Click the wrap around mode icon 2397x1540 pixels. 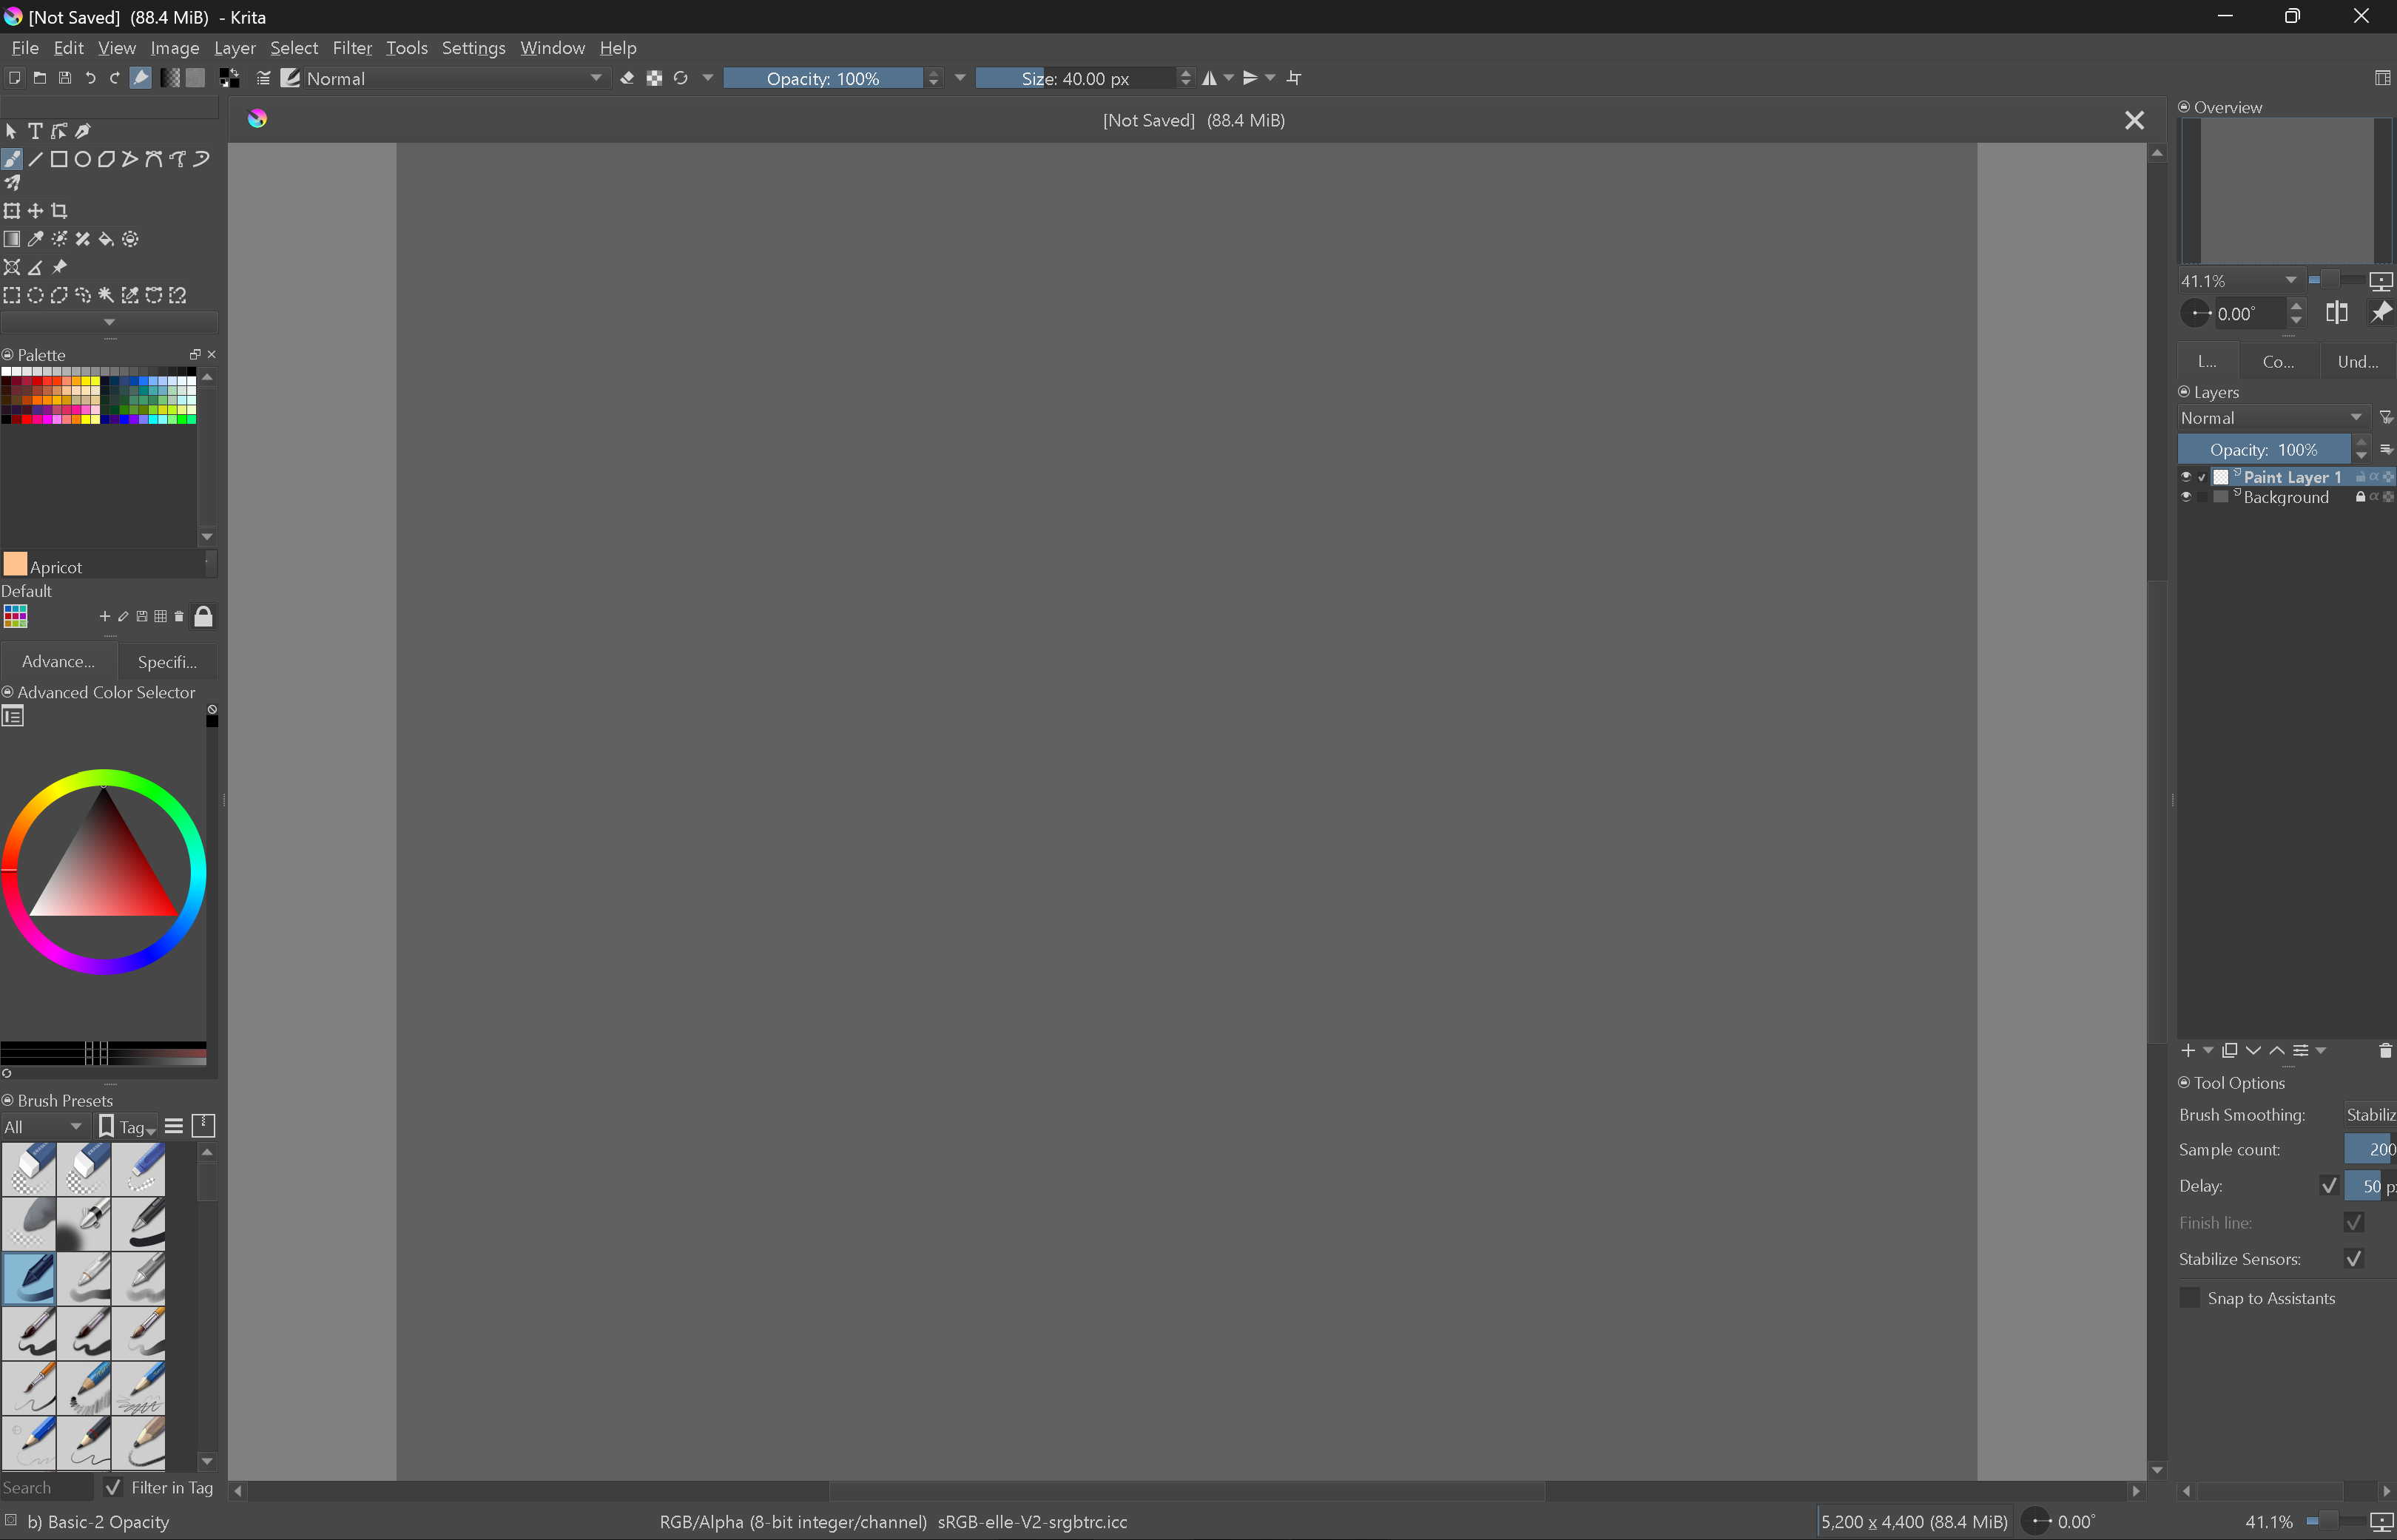[1295, 78]
